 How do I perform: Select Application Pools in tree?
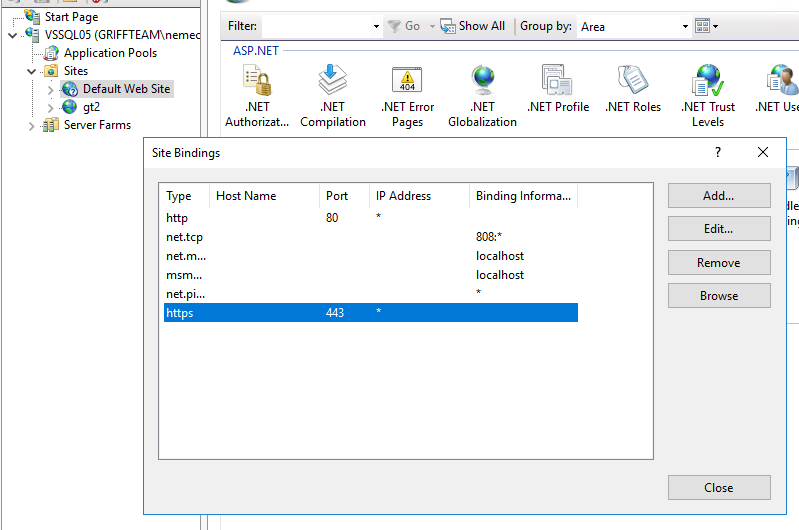(110, 53)
